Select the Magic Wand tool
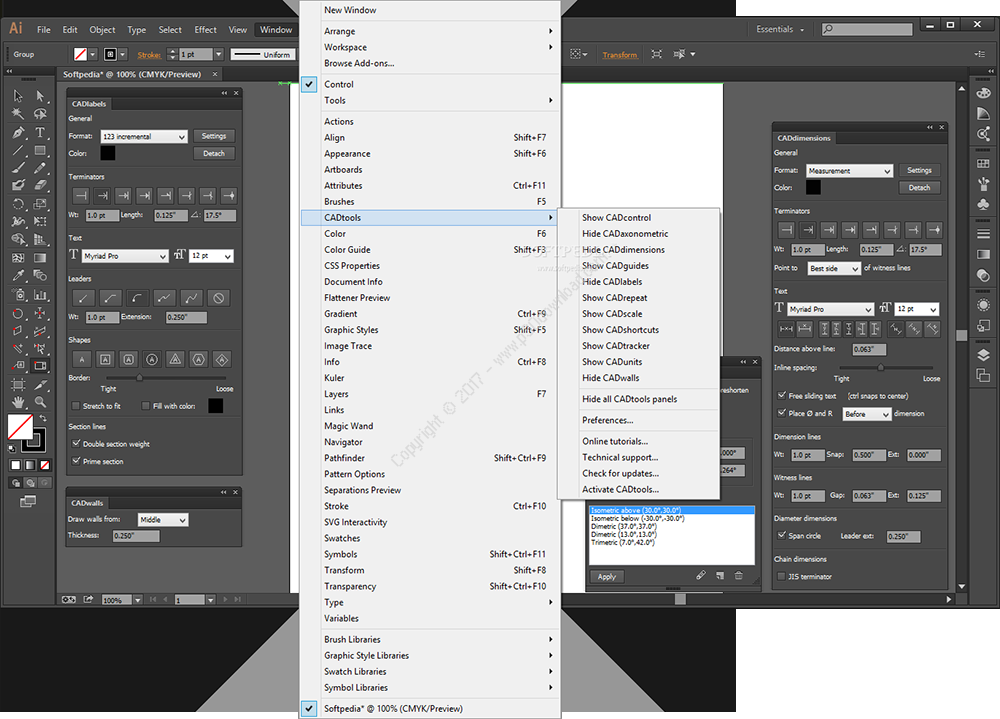The height and width of the screenshot is (719, 1000). [18, 114]
